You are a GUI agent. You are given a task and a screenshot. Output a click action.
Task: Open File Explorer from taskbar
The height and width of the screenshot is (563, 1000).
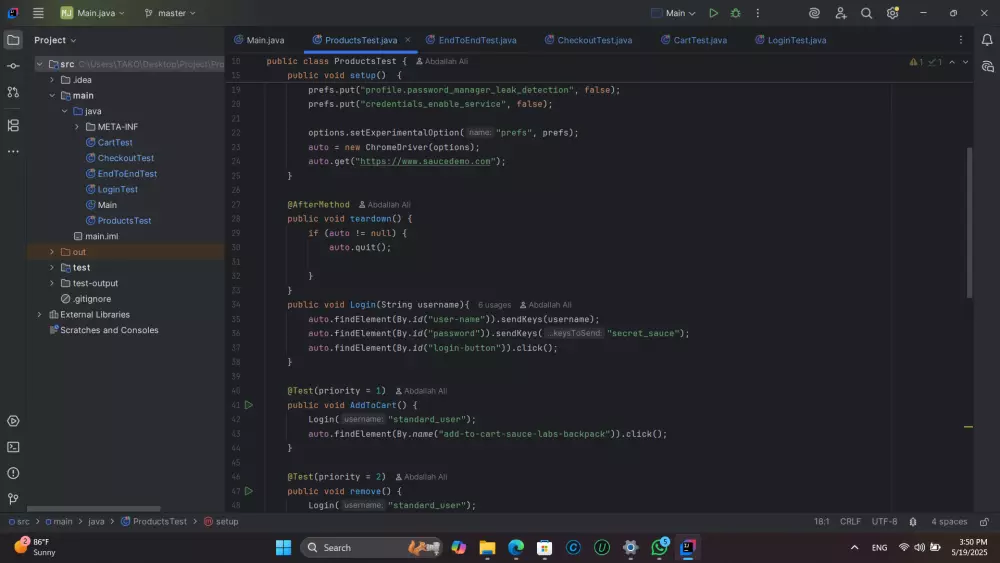[487, 547]
